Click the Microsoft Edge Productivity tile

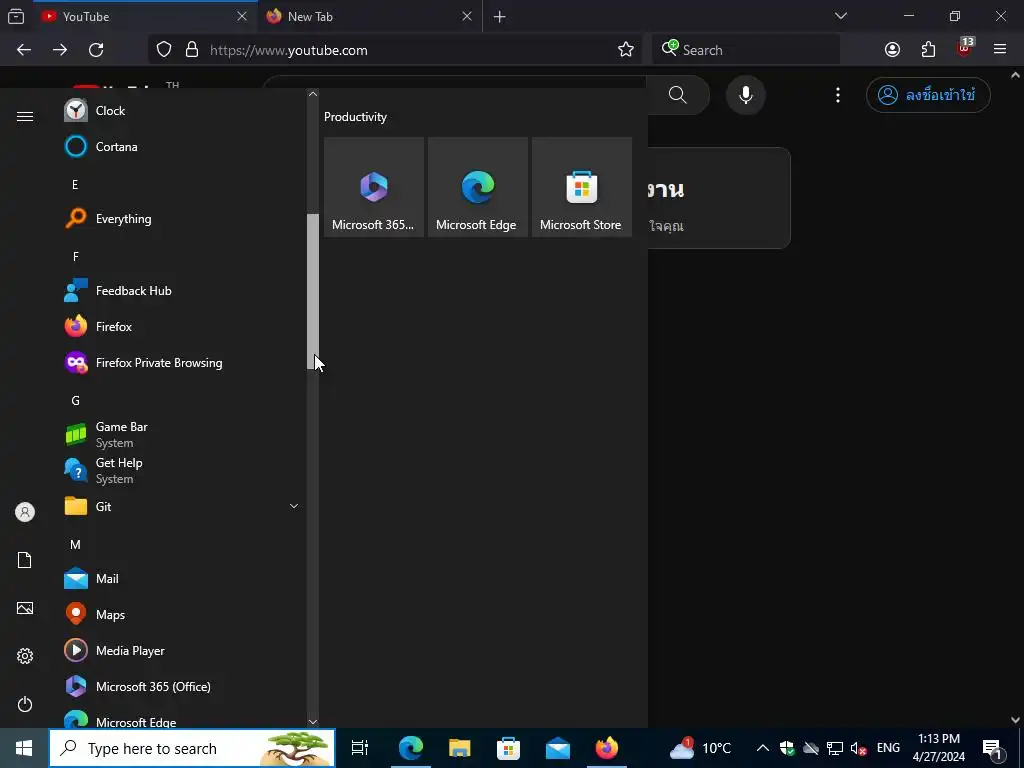tap(477, 187)
